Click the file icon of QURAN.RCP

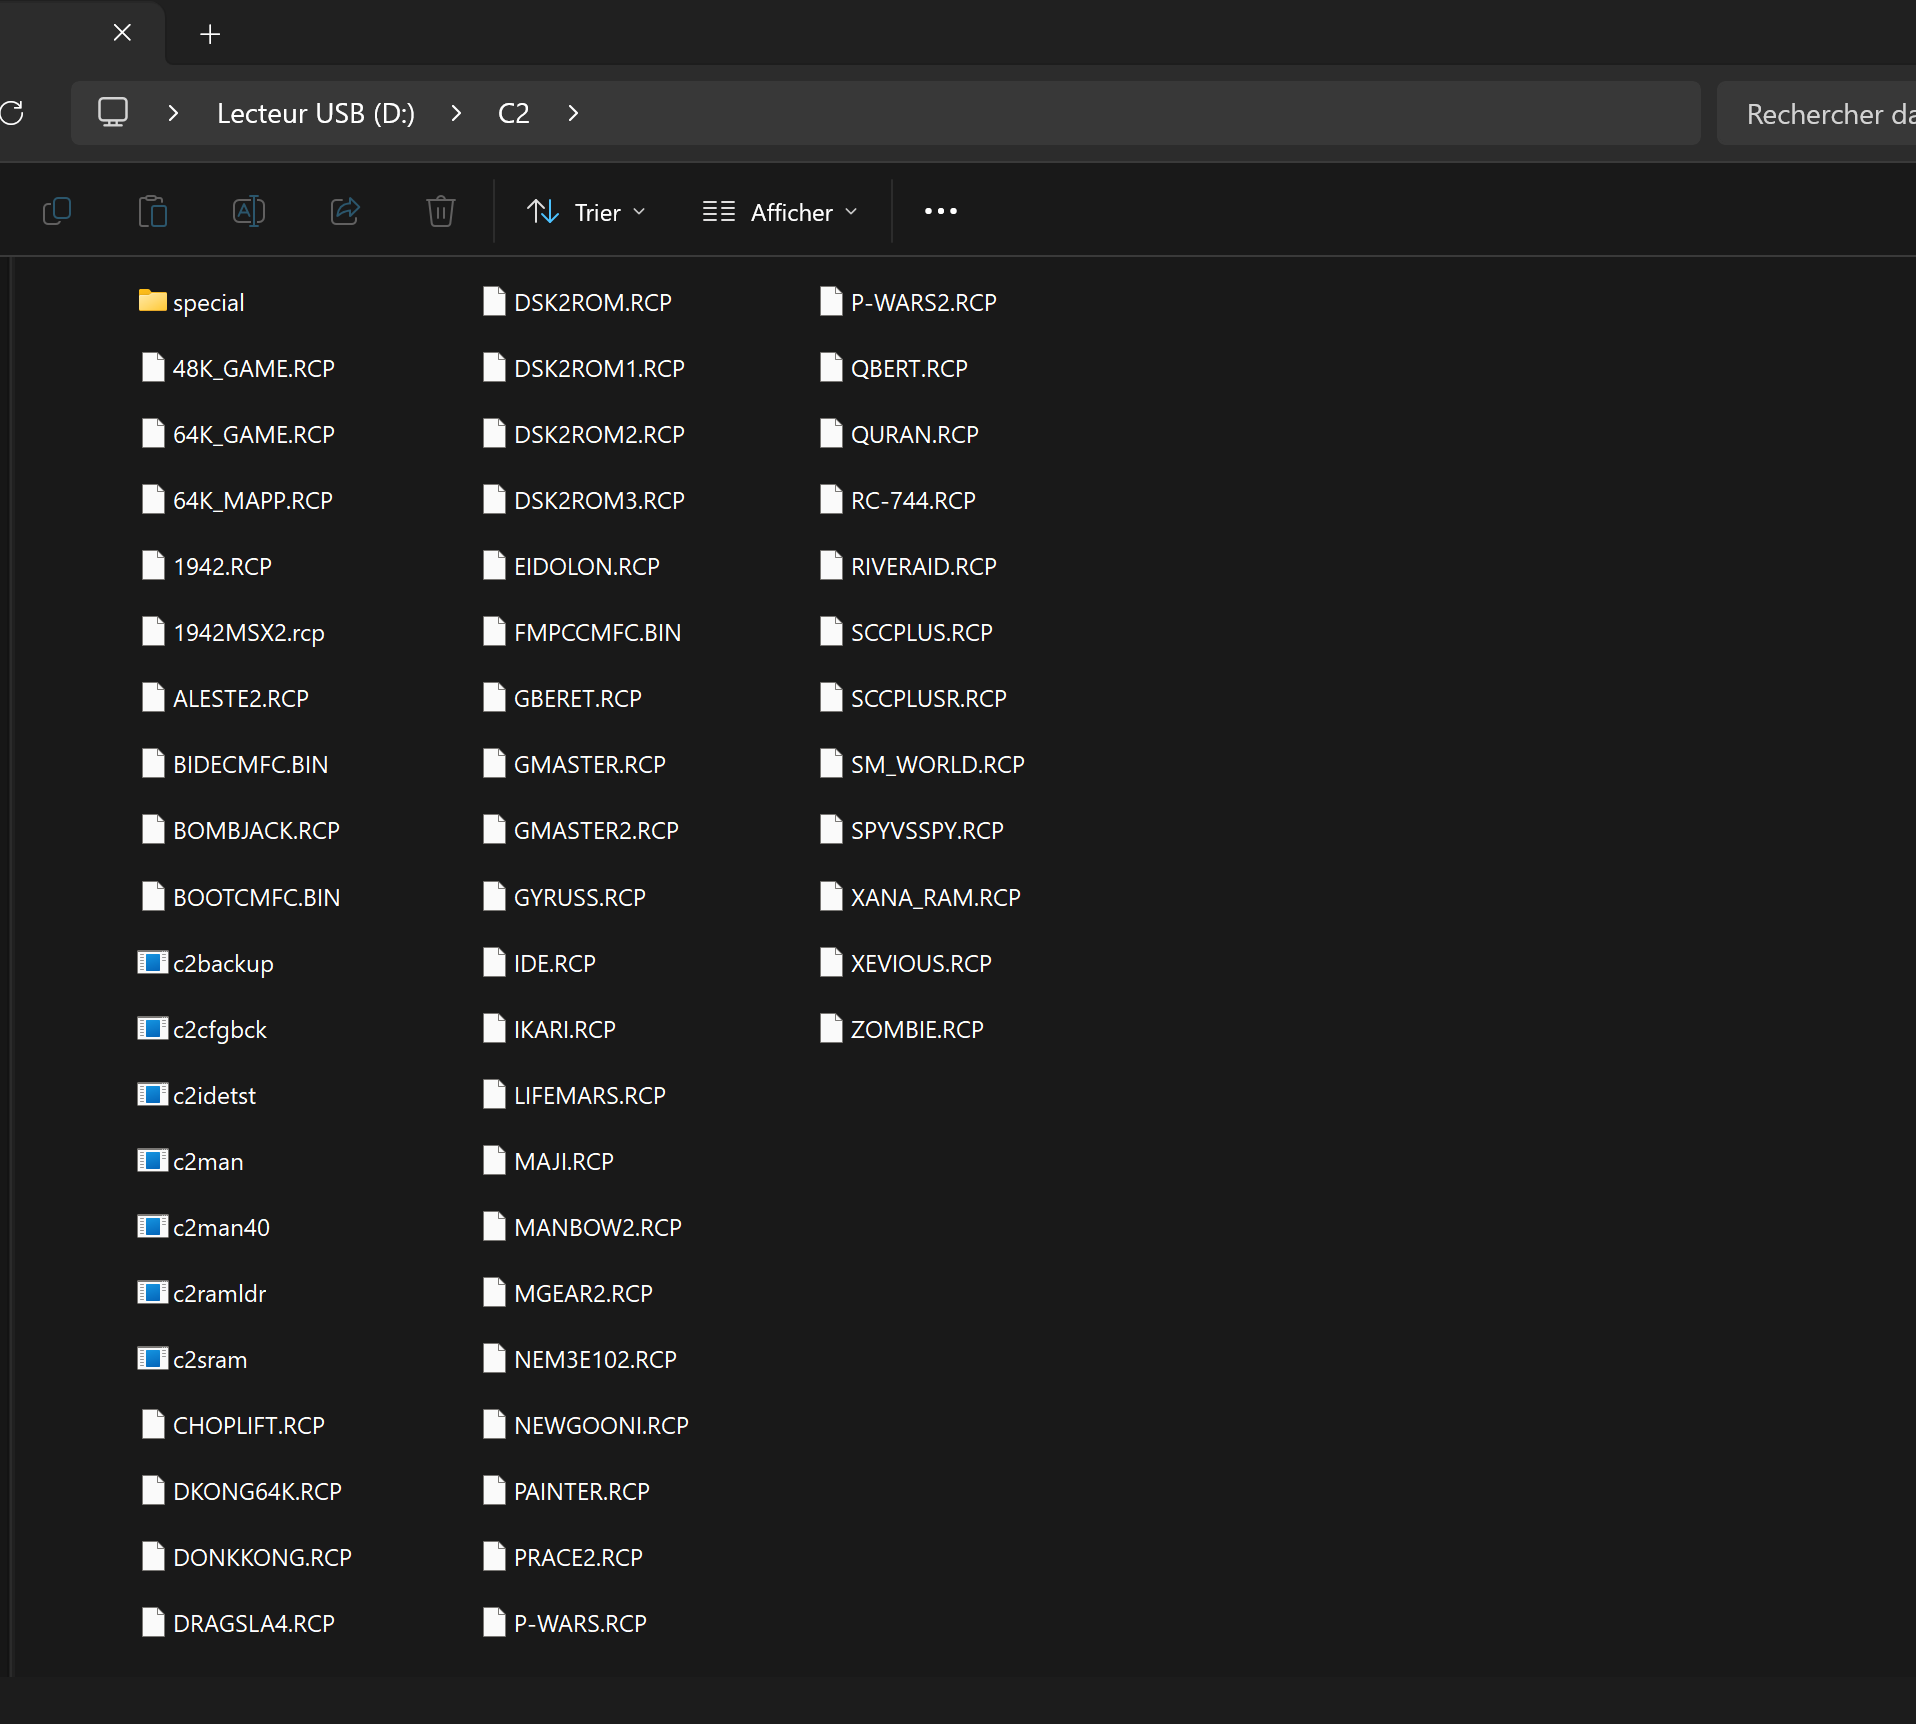click(x=831, y=433)
